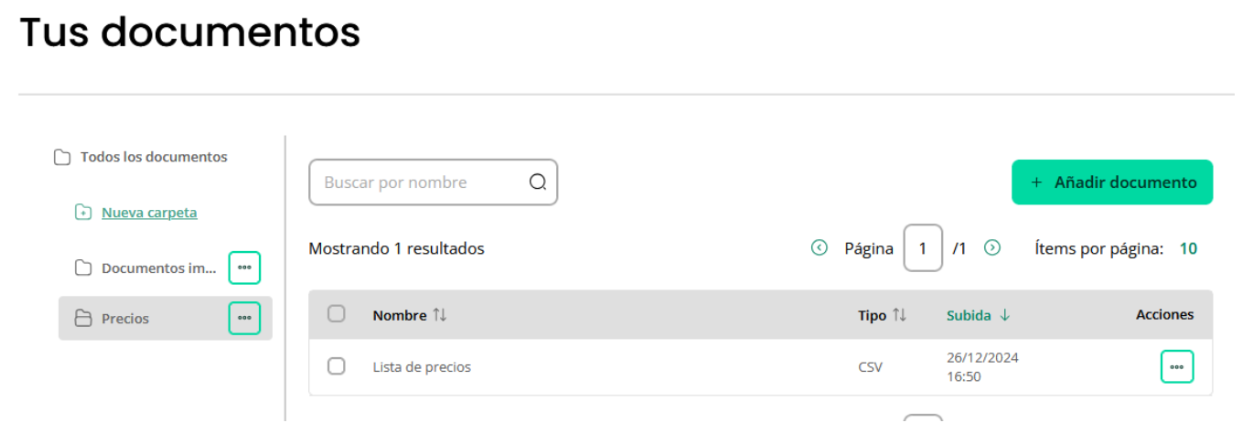The height and width of the screenshot is (438, 1237).
Task: Click the Añadir documento button
Action: 1112,182
